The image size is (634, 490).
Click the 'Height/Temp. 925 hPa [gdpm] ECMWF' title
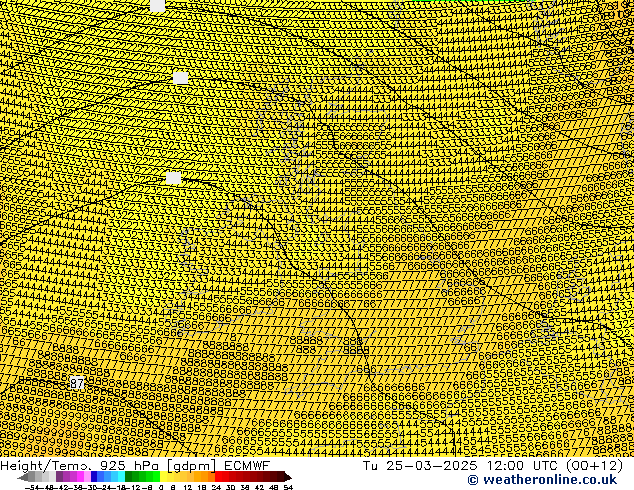(135, 466)
